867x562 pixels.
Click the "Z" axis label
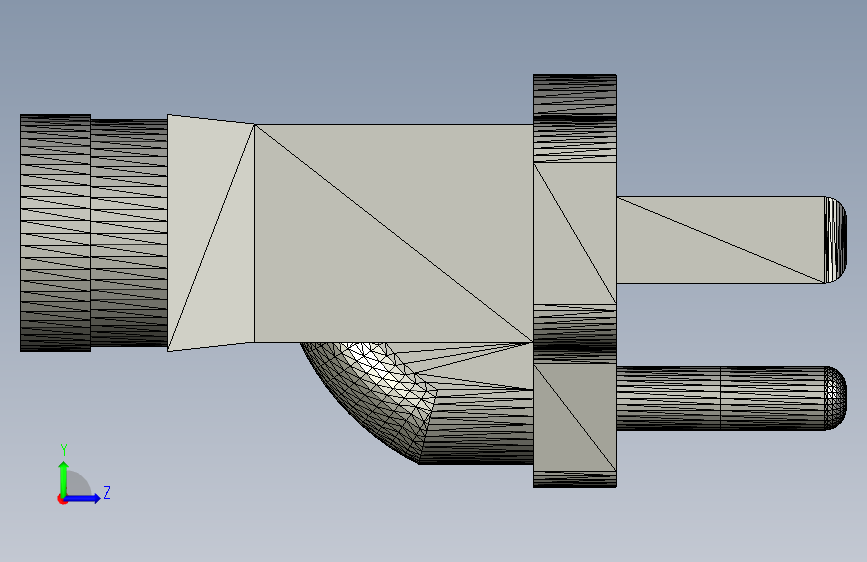[x=107, y=492]
